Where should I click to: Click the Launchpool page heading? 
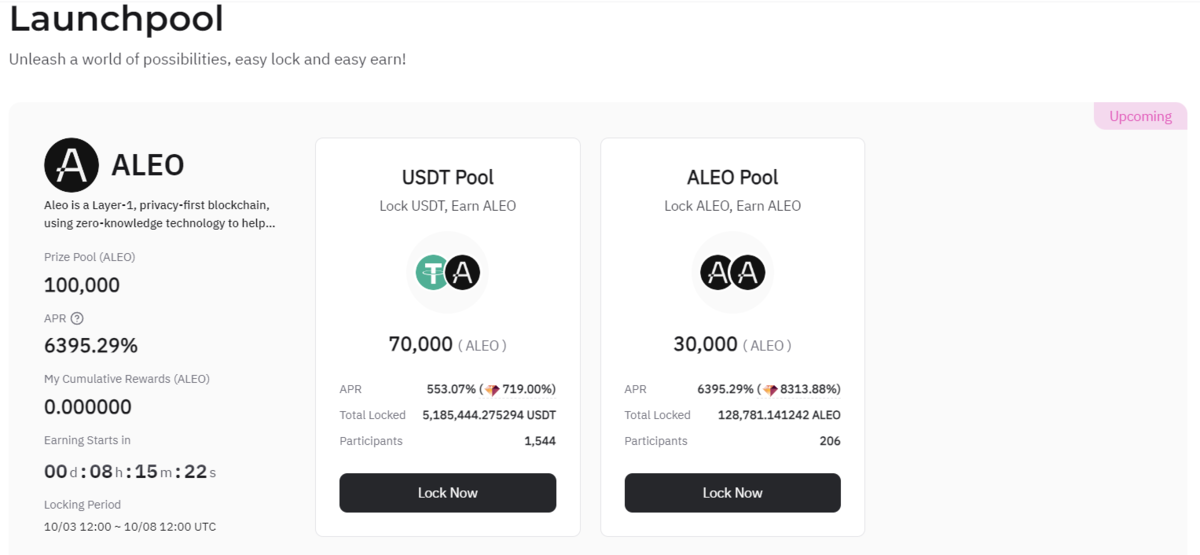click(116, 20)
